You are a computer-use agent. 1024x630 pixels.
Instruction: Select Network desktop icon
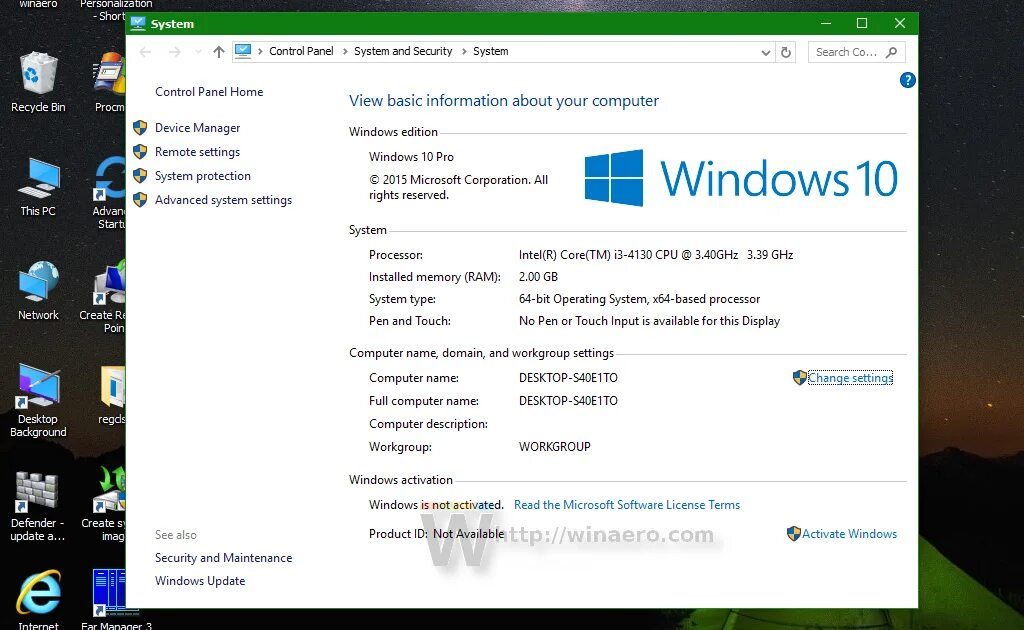(x=38, y=291)
